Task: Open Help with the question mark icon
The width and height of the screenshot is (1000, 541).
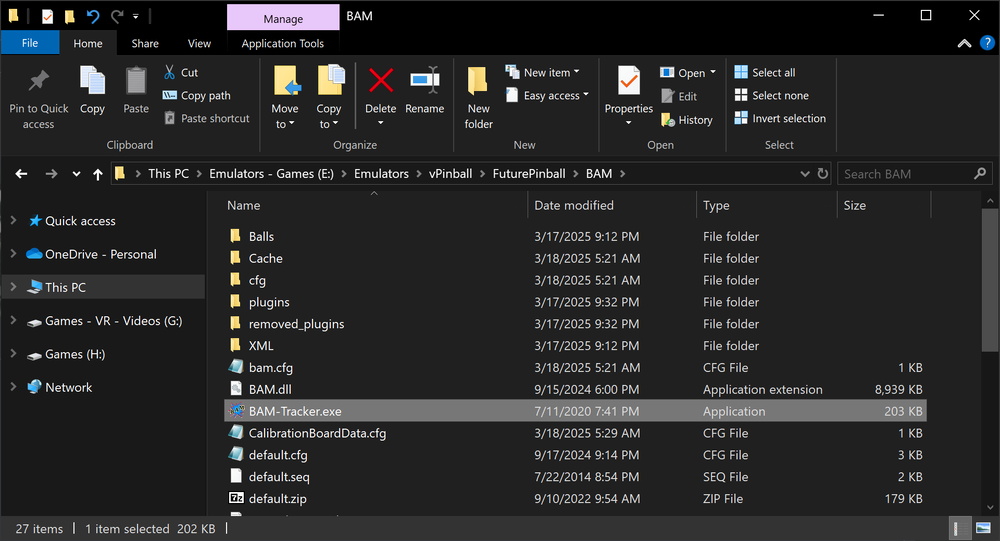Action: [987, 43]
